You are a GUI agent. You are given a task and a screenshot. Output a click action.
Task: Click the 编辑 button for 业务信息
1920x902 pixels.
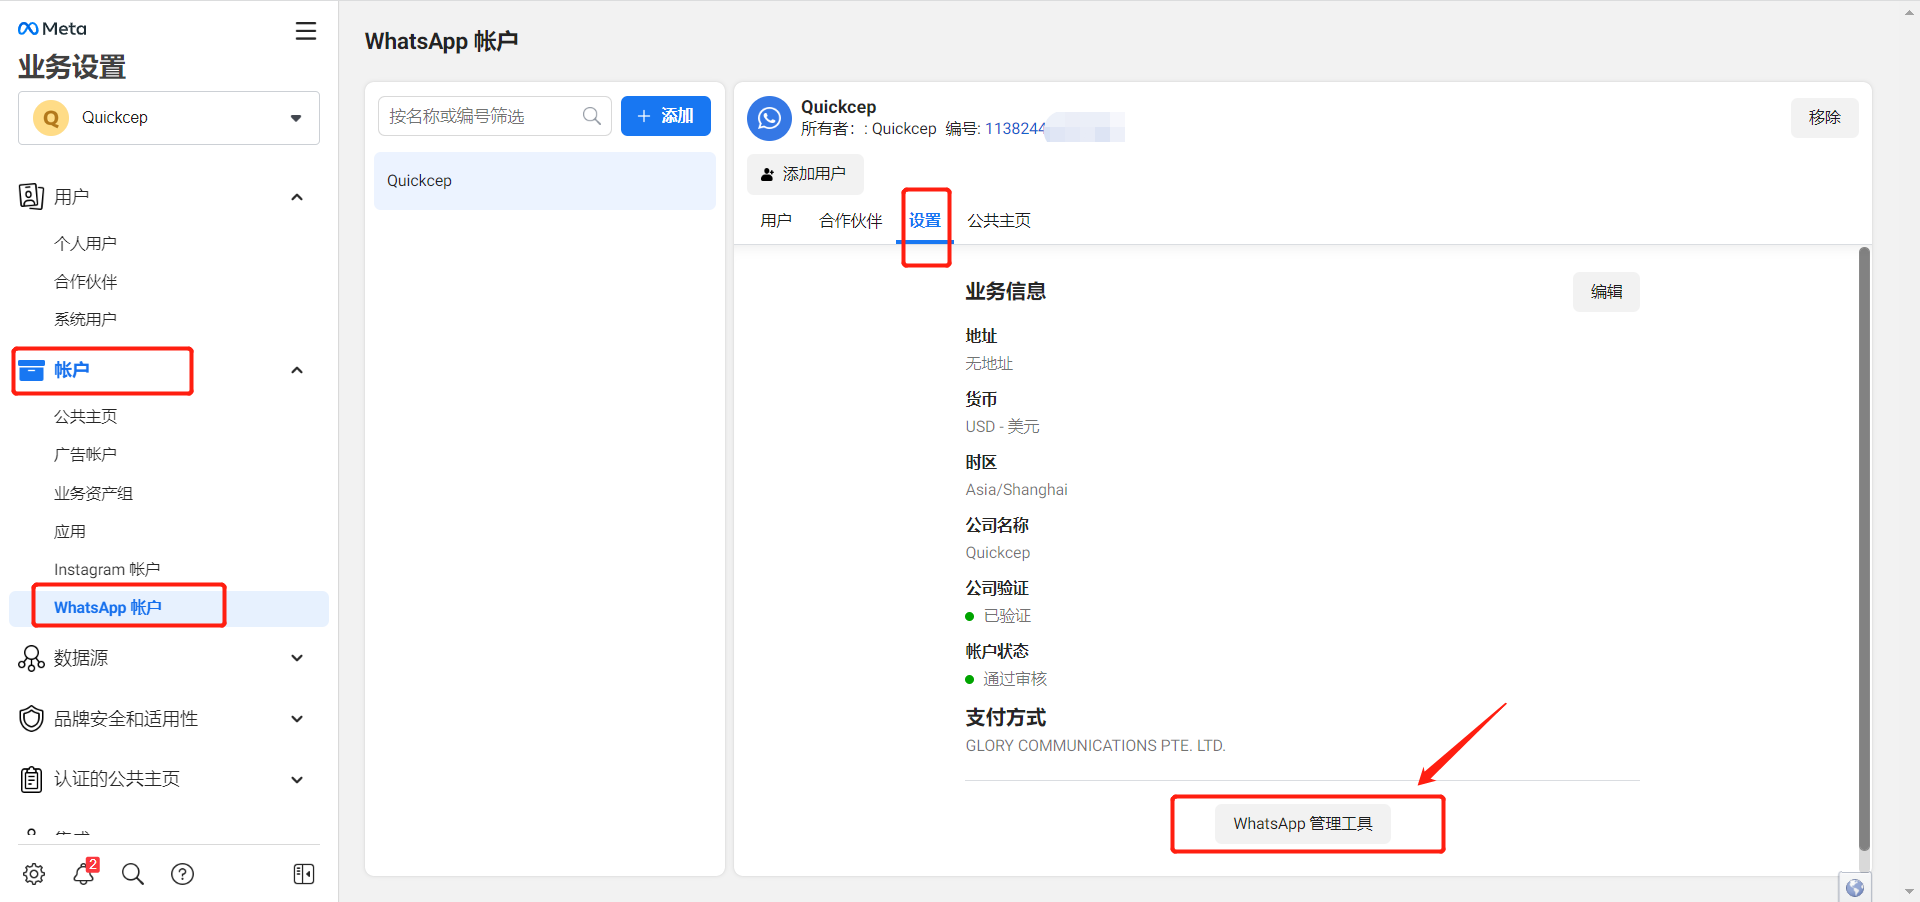coord(1606,292)
